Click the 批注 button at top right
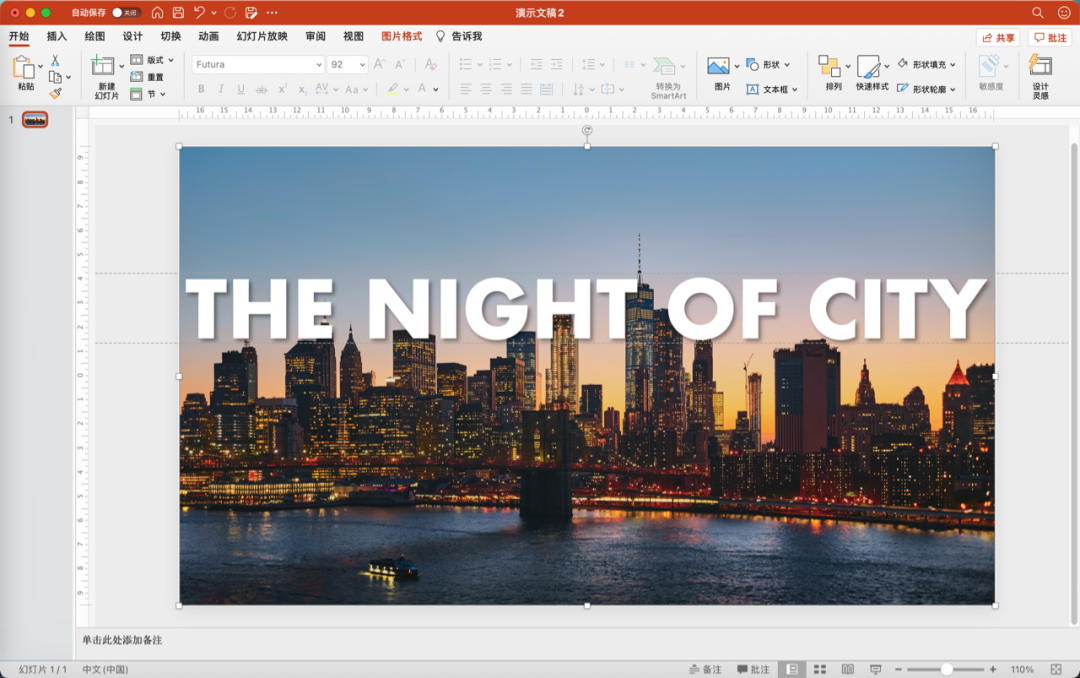The height and width of the screenshot is (678, 1080). 1050,38
